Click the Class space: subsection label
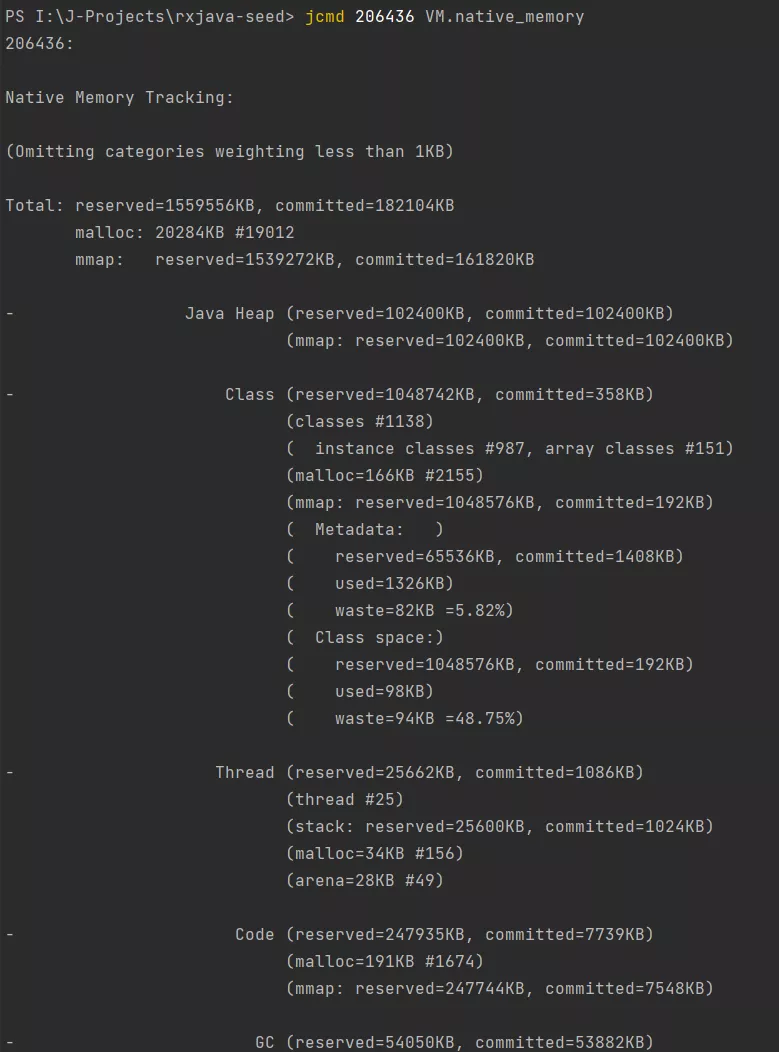Image resolution: width=779 pixels, height=1052 pixels. pyautogui.click(x=379, y=637)
